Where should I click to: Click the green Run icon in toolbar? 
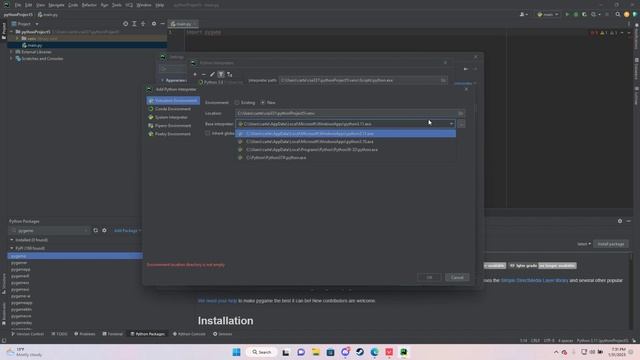(567, 14)
